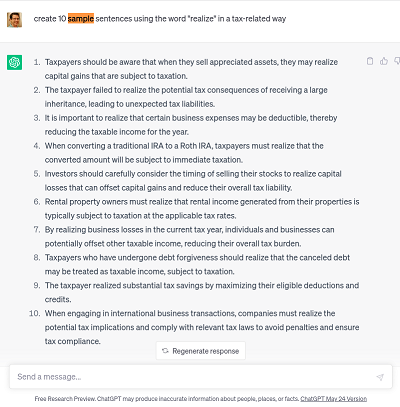Click the user profile photo avatar
This screenshot has width=400, height=407.
pos(14,20)
